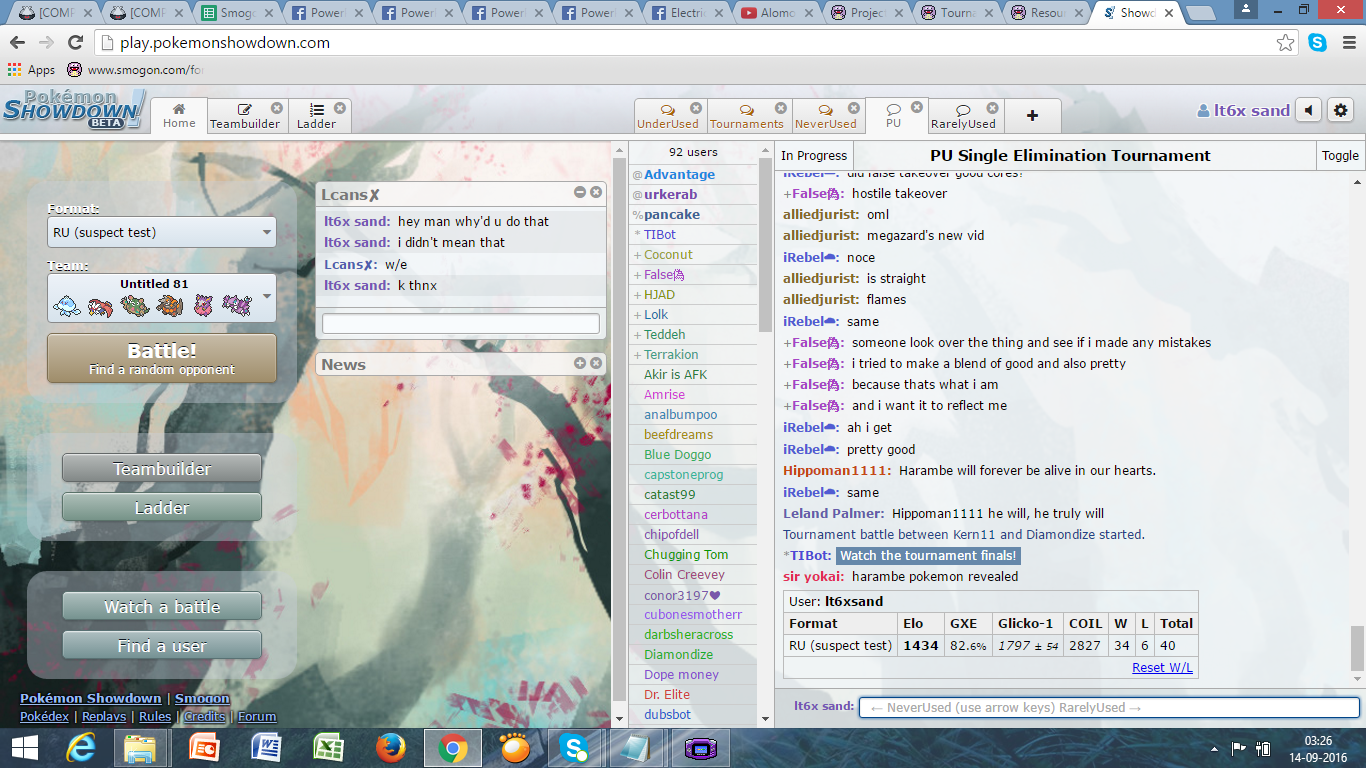
Task: Switch to the NeverUsed room tab
Action: [826, 116]
